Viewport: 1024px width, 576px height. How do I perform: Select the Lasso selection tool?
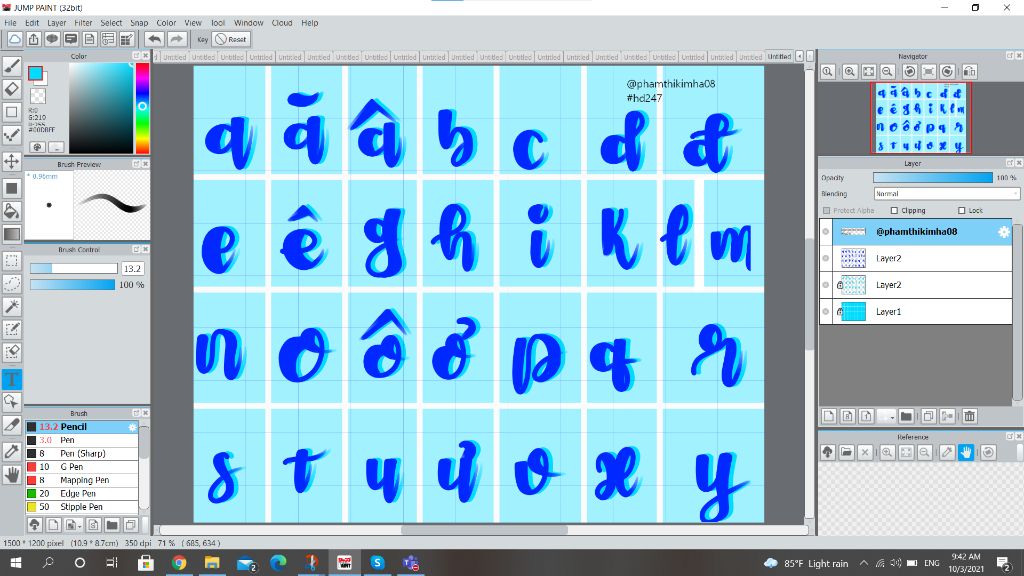[x=12, y=283]
